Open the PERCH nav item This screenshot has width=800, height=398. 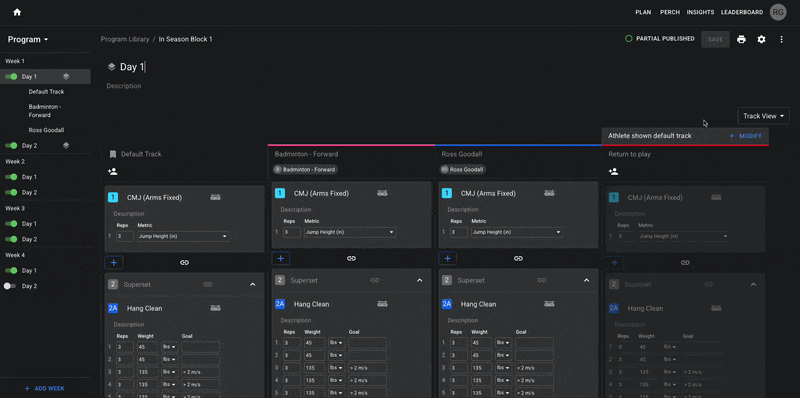click(670, 12)
